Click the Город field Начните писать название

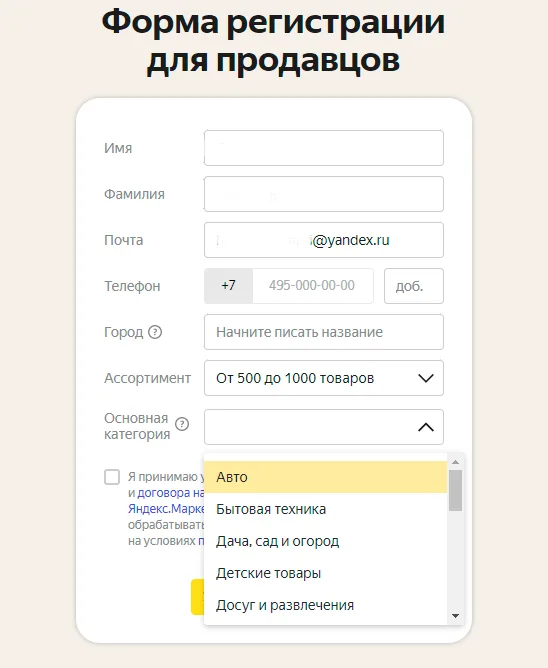point(324,332)
